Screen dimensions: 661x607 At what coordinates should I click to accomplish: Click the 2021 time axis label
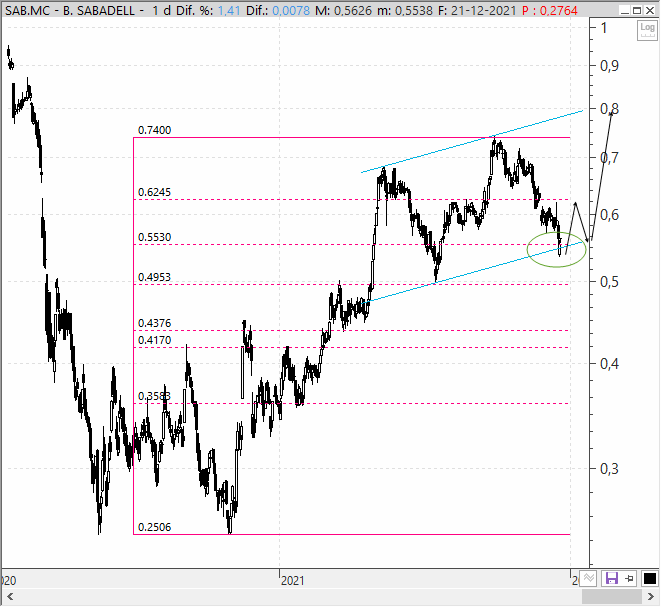tap(293, 581)
